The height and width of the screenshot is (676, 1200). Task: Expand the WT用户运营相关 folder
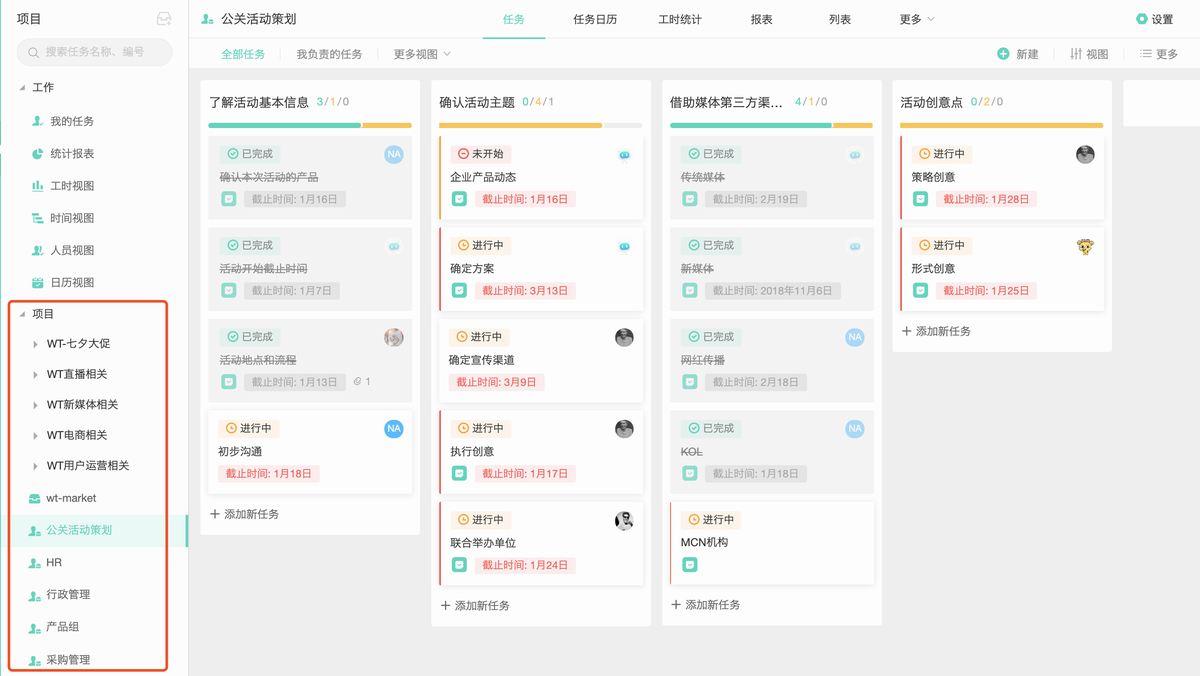(36, 466)
